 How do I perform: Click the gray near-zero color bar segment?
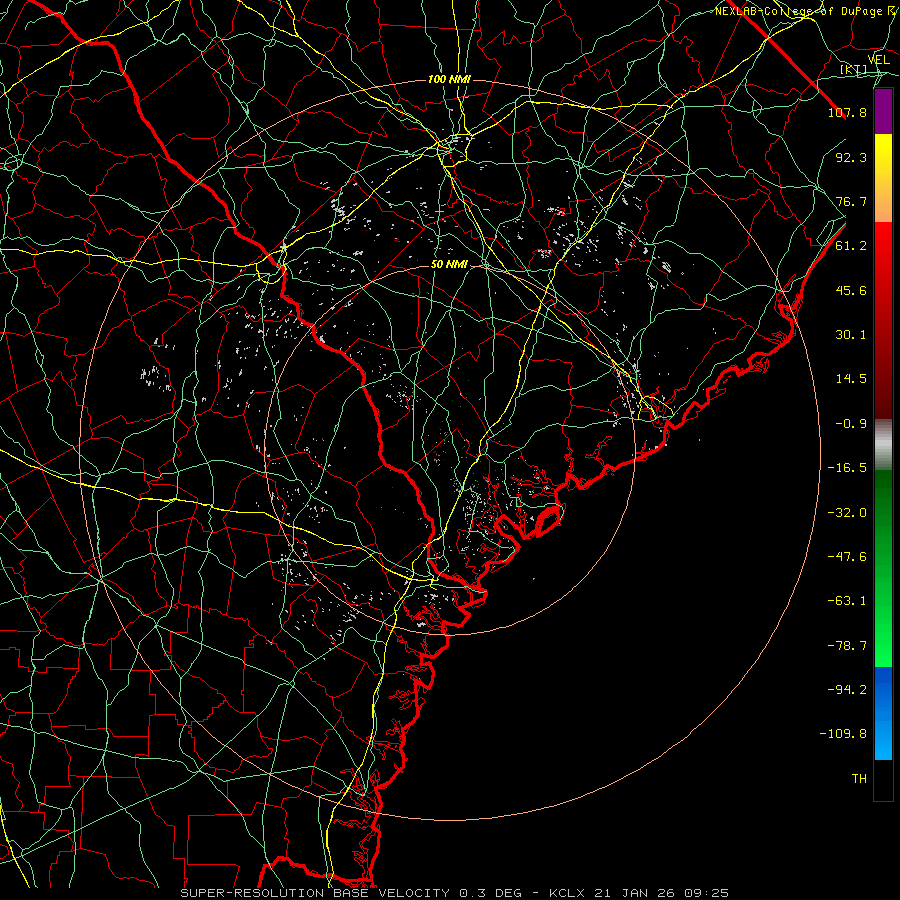tap(883, 445)
